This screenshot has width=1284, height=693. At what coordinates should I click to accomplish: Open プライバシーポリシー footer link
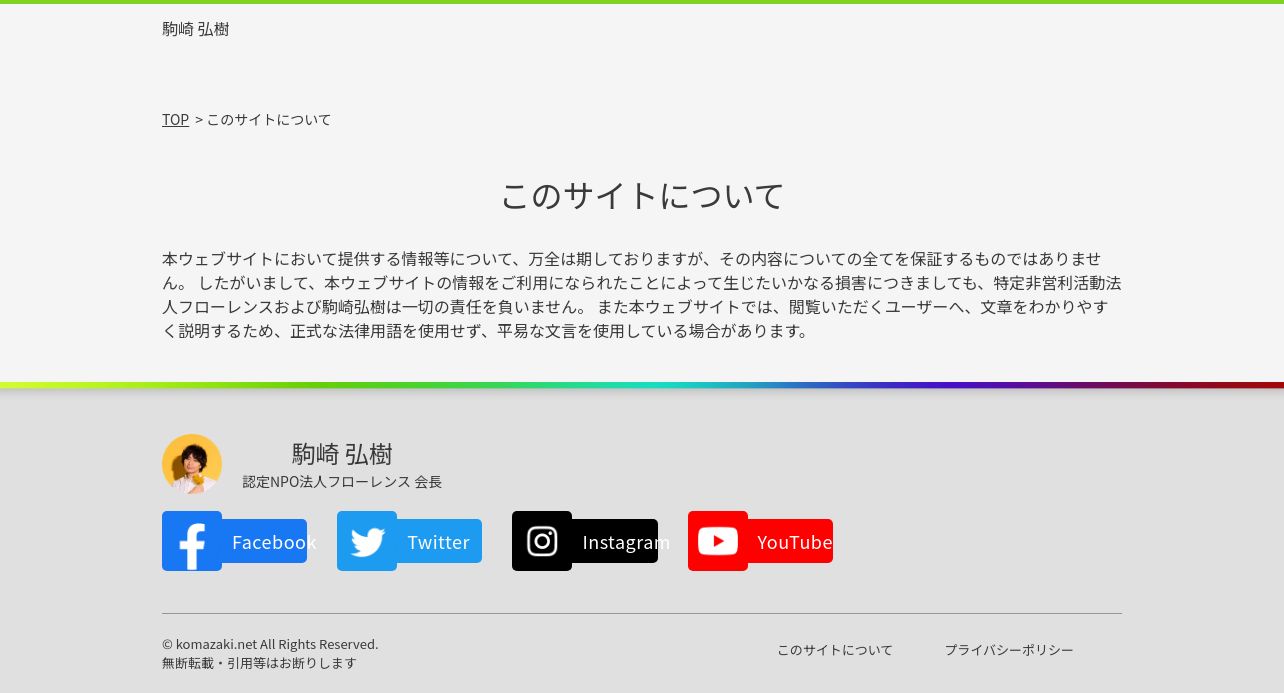(1009, 650)
